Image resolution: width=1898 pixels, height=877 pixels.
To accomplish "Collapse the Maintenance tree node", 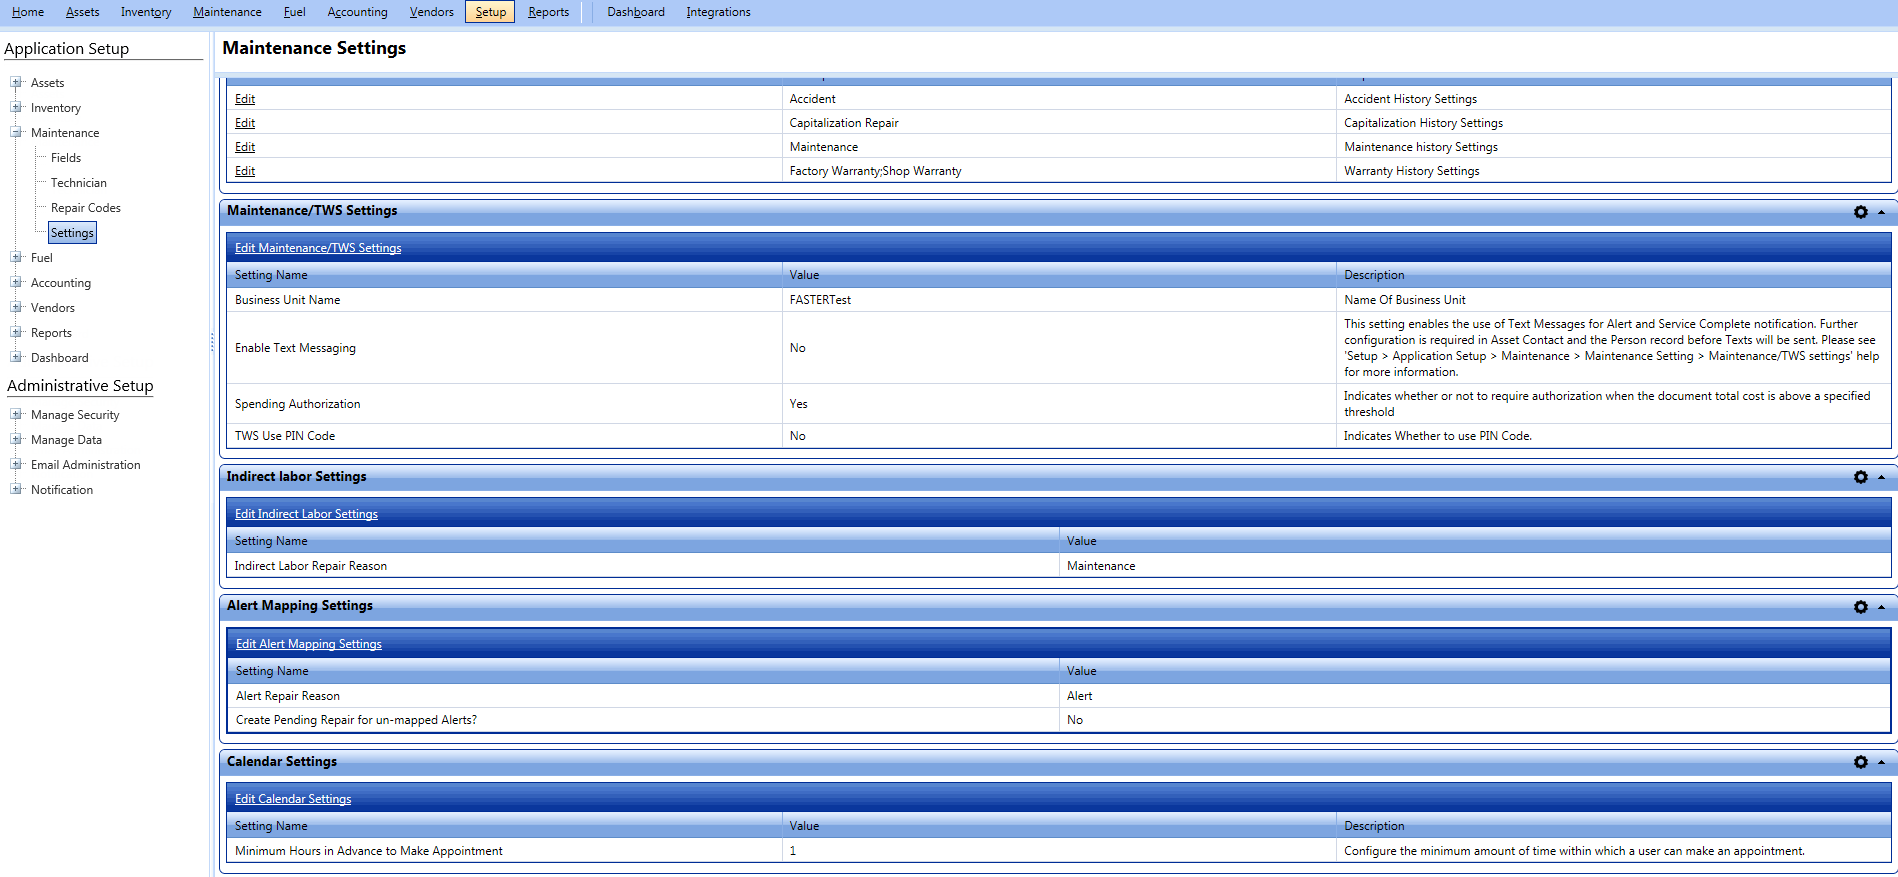I will point(16,132).
